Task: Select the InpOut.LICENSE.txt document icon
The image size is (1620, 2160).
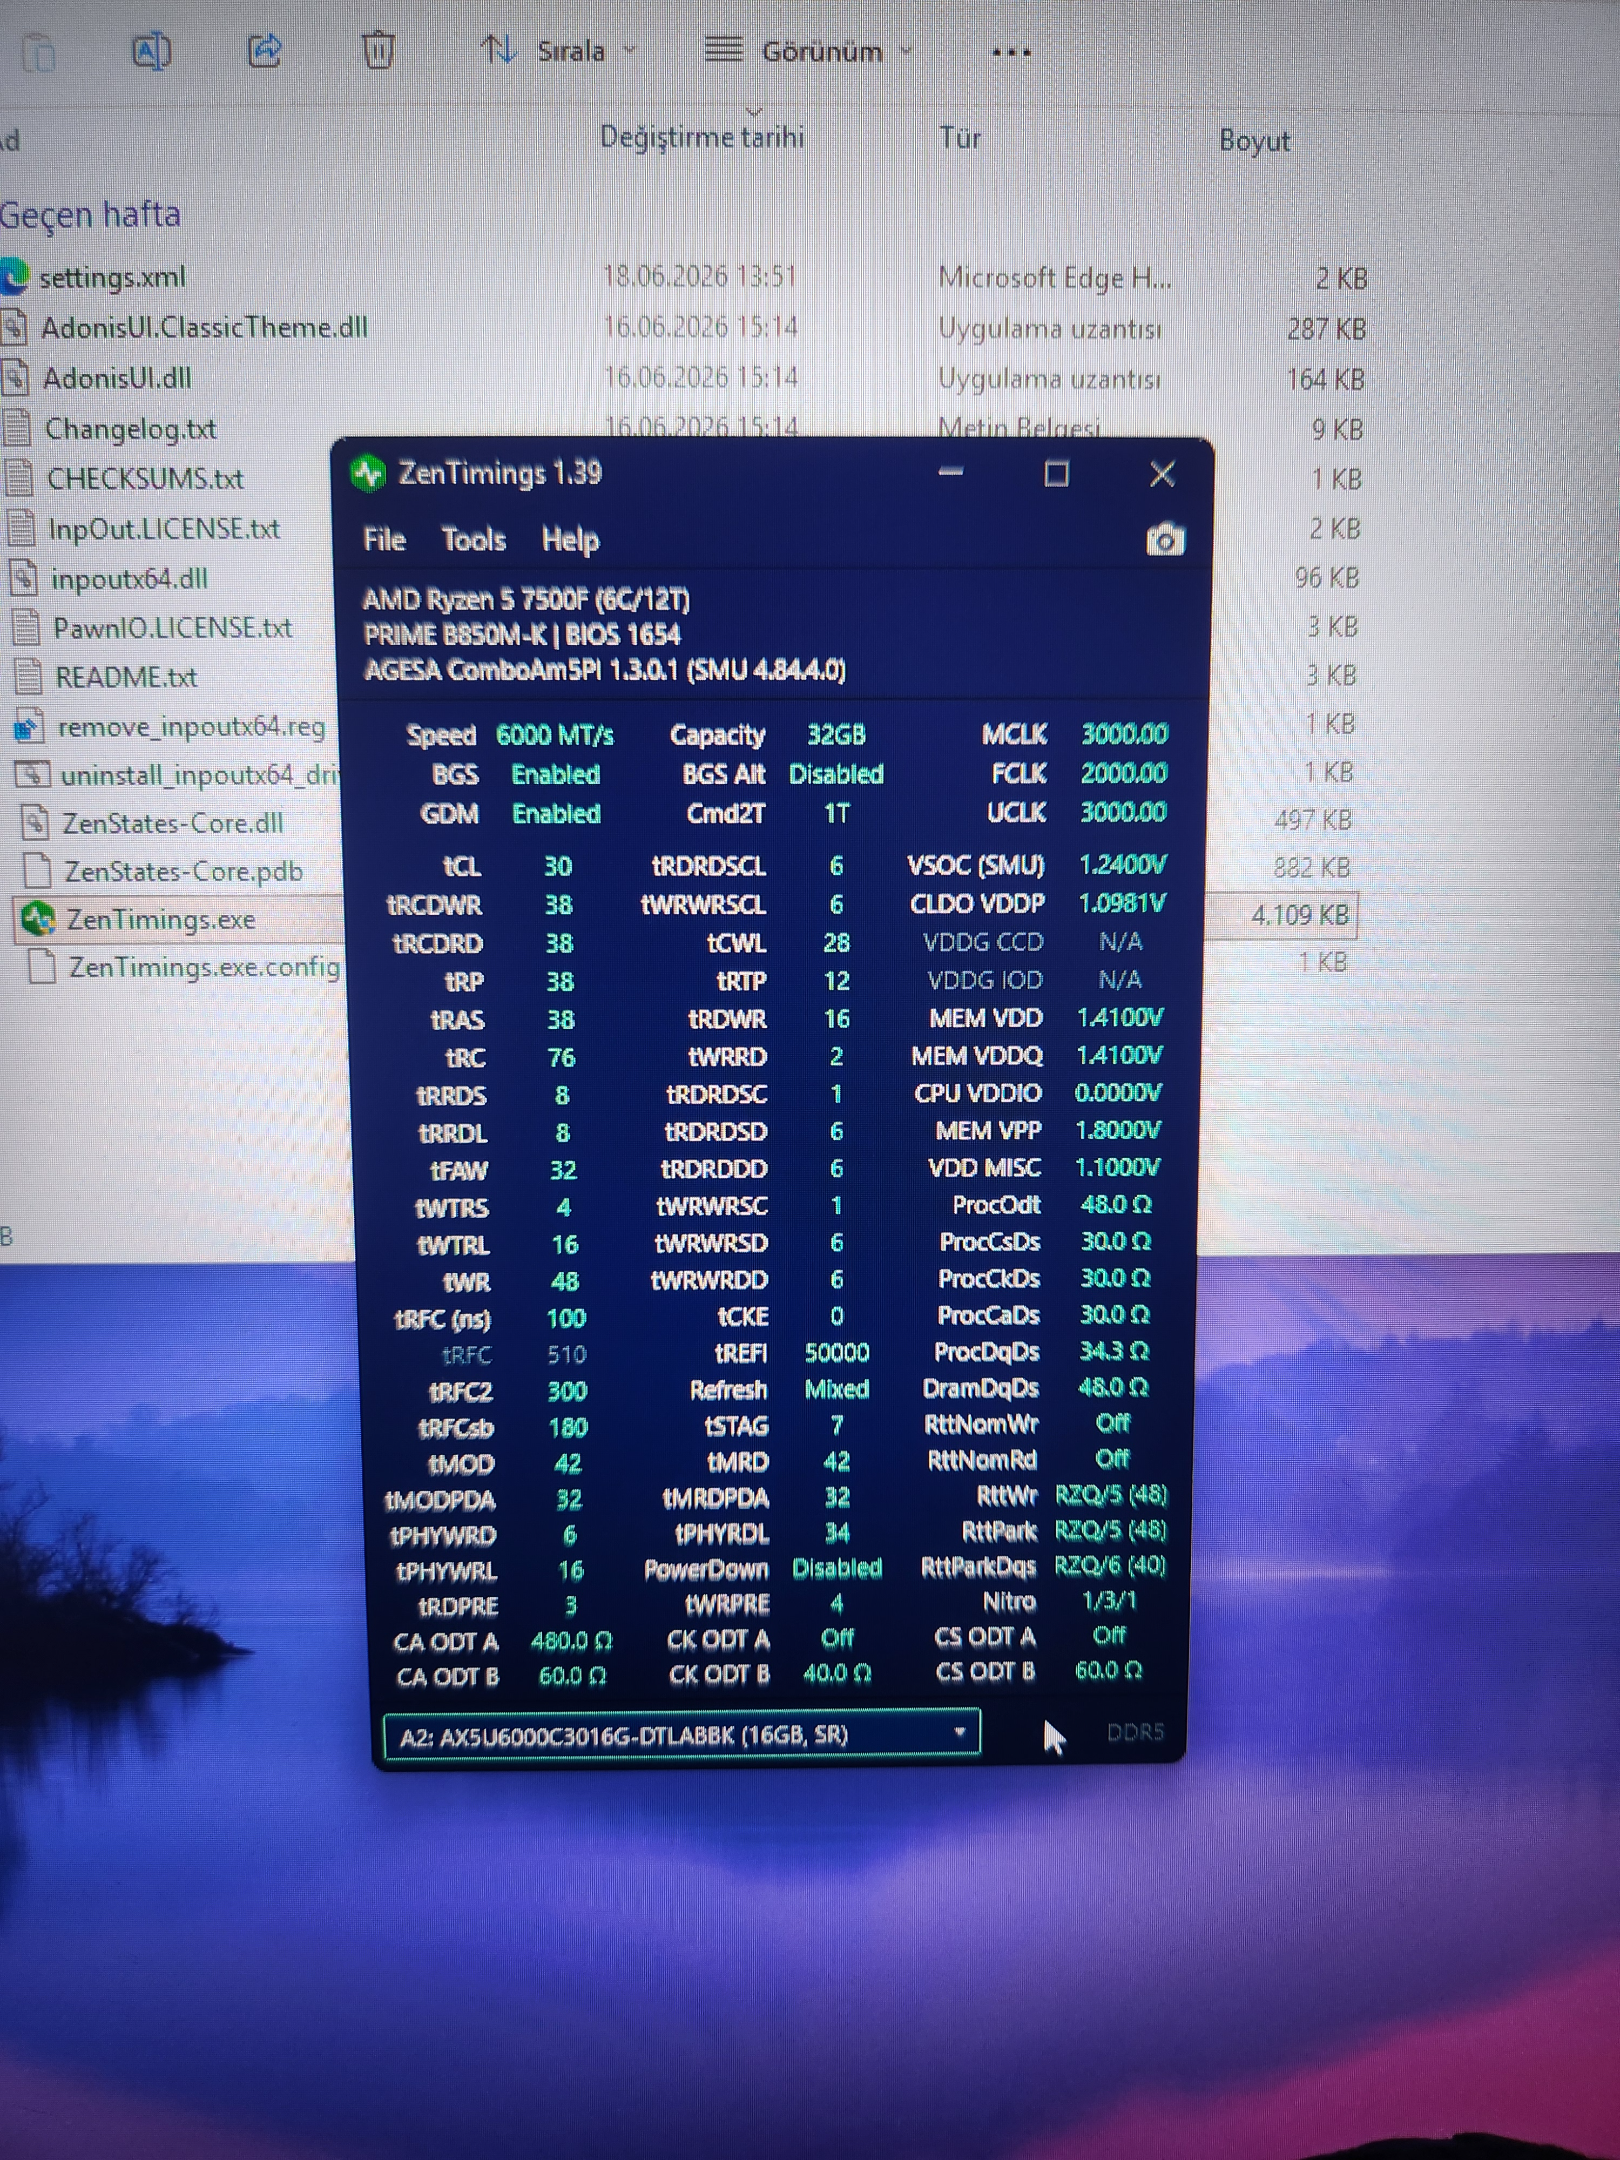Action: 22,528
